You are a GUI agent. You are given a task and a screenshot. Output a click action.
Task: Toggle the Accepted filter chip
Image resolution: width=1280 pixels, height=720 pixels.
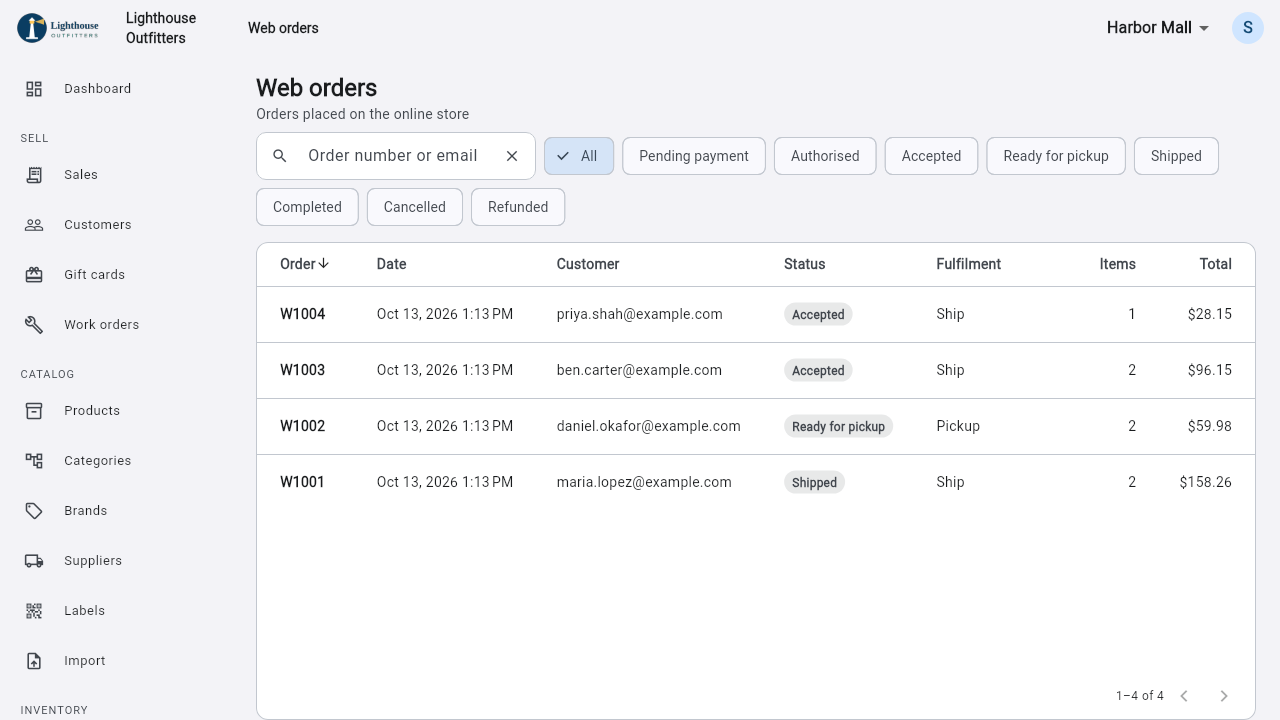point(931,156)
